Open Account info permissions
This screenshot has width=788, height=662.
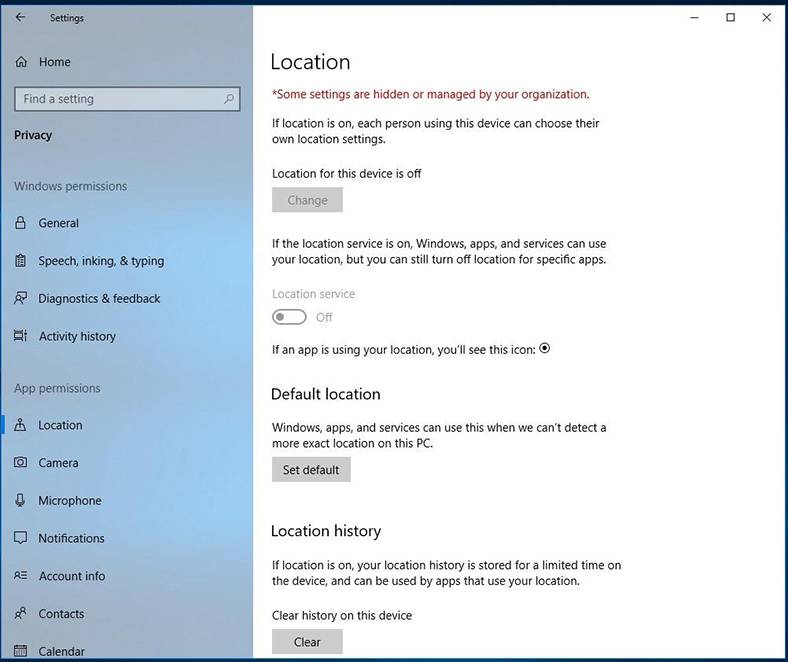point(127,576)
